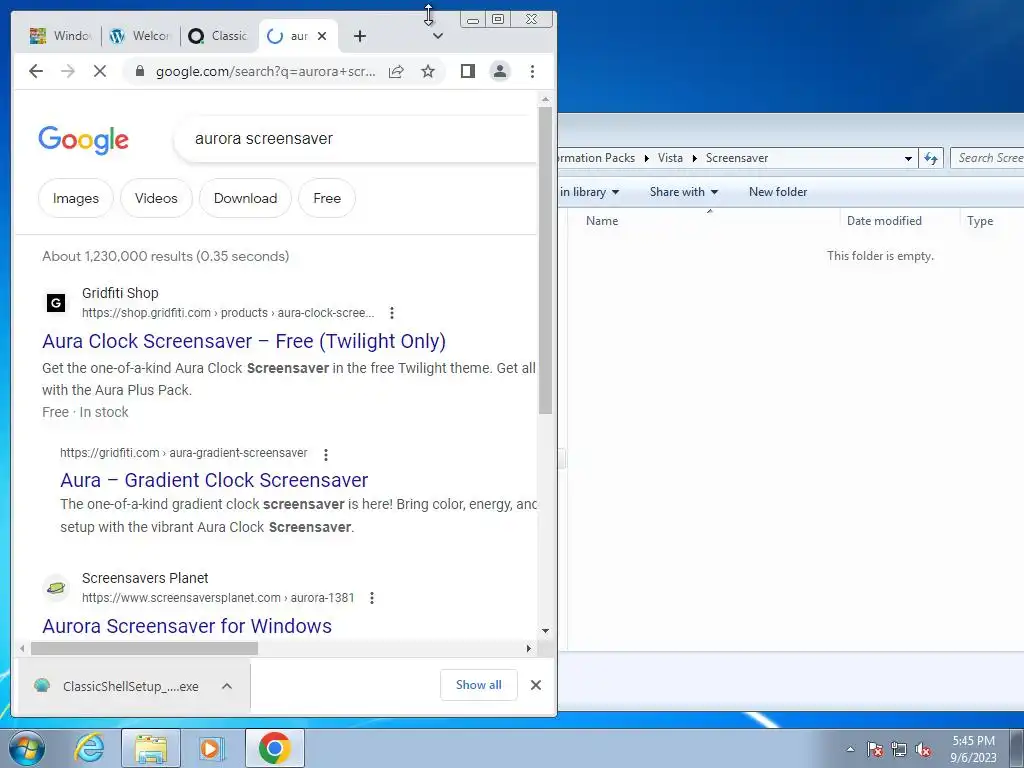Open Aura Clock Screensaver Free result
1024x768 pixels.
click(x=244, y=341)
